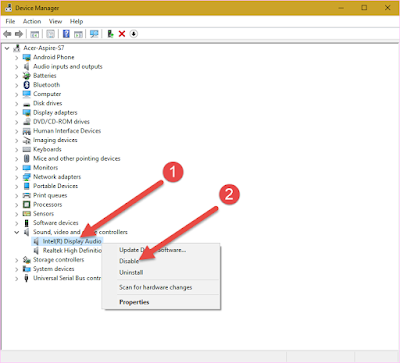Click the Disable down-arrow toolbar icon
The height and width of the screenshot is (363, 400).
(x=133, y=34)
